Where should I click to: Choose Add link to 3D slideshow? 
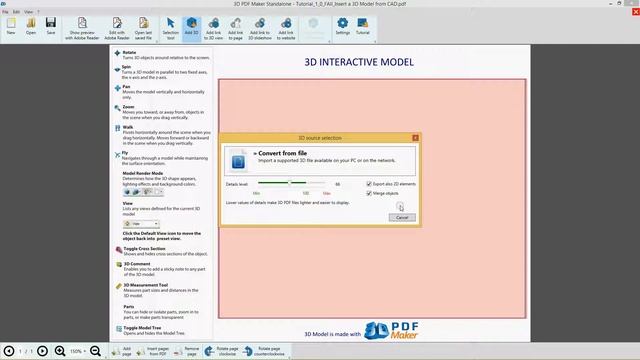pyautogui.click(x=260, y=29)
